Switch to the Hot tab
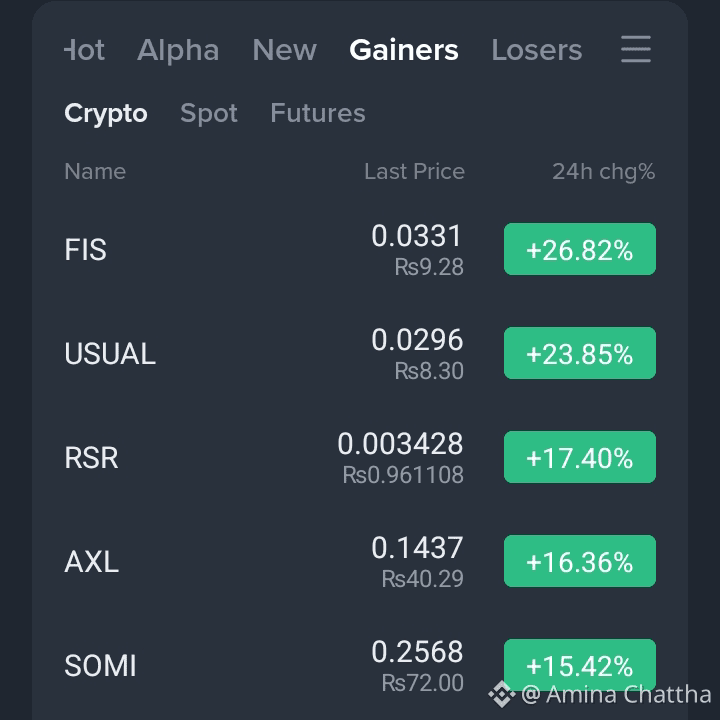720x720 pixels. click(x=84, y=50)
